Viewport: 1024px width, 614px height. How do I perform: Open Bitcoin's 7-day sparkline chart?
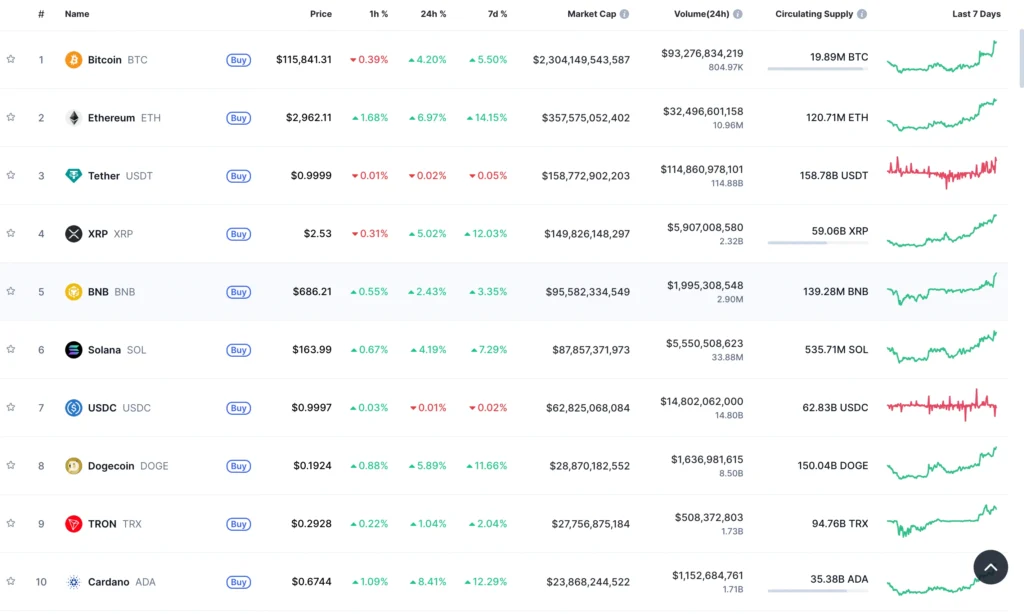coord(942,57)
